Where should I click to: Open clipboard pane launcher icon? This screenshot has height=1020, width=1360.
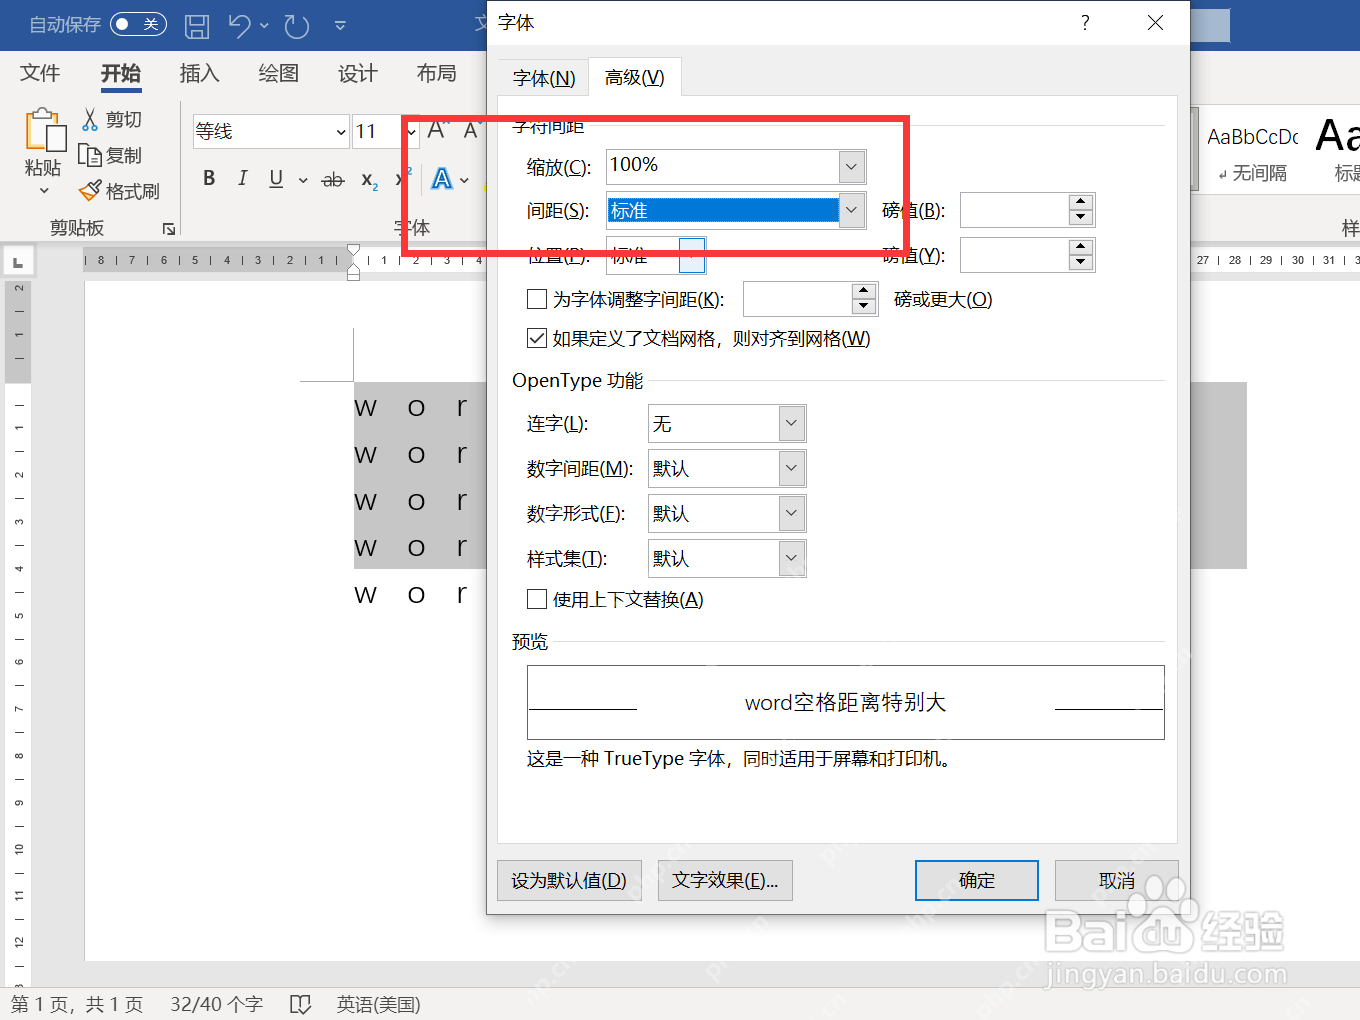click(169, 229)
